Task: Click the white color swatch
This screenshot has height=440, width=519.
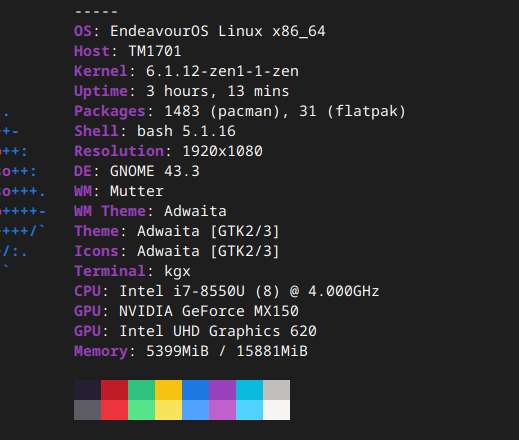Action: [x=276, y=410]
